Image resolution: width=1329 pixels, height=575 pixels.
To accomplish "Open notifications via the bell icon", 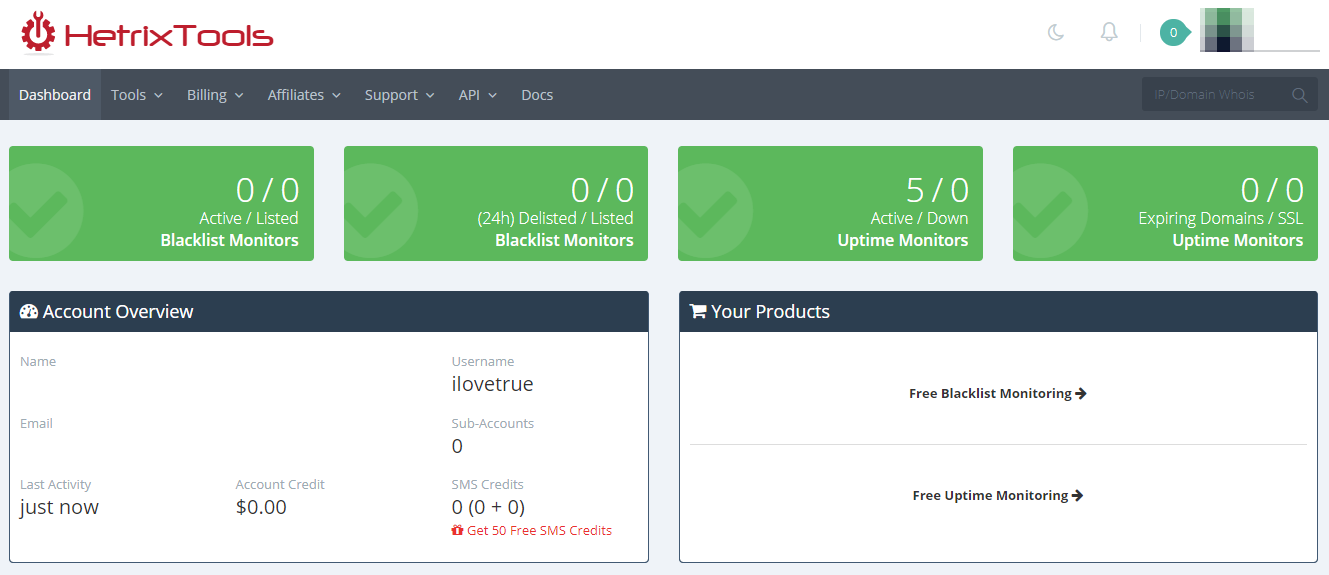I will [1109, 33].
